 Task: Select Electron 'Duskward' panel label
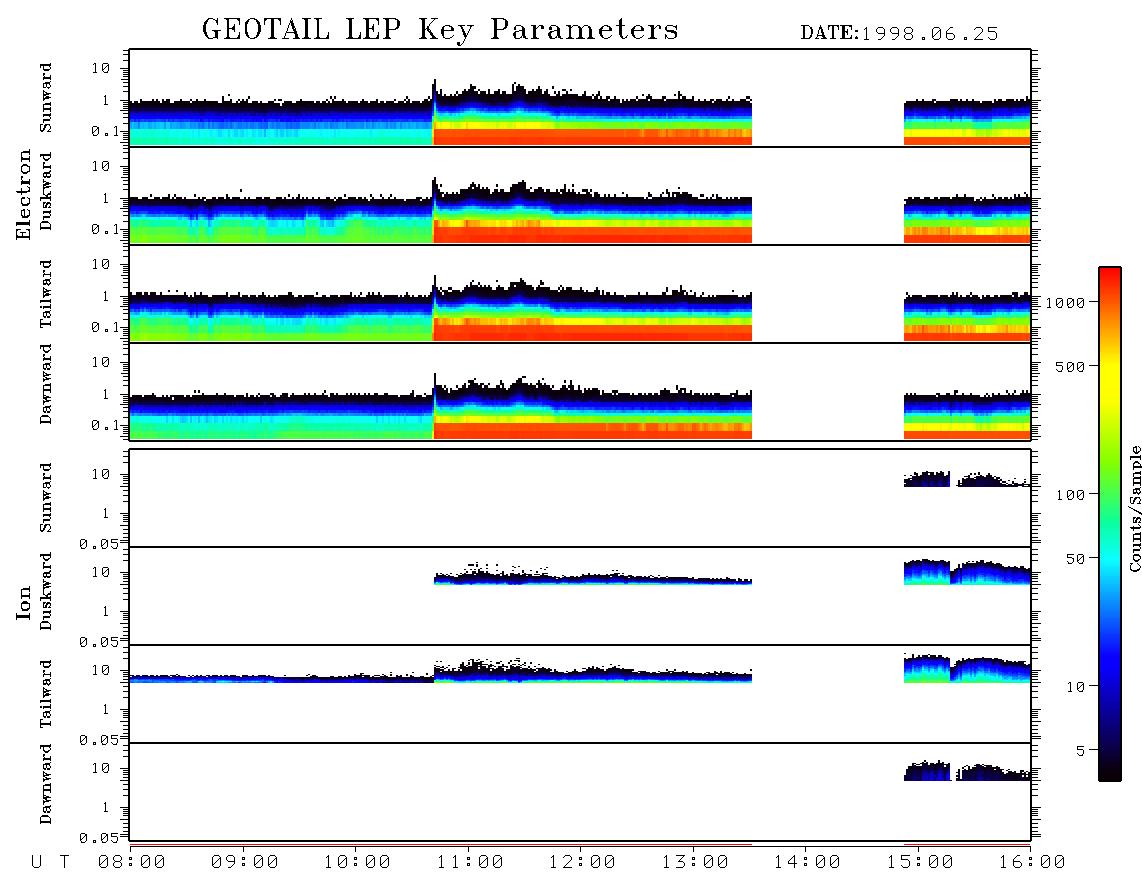coord(46,191)
